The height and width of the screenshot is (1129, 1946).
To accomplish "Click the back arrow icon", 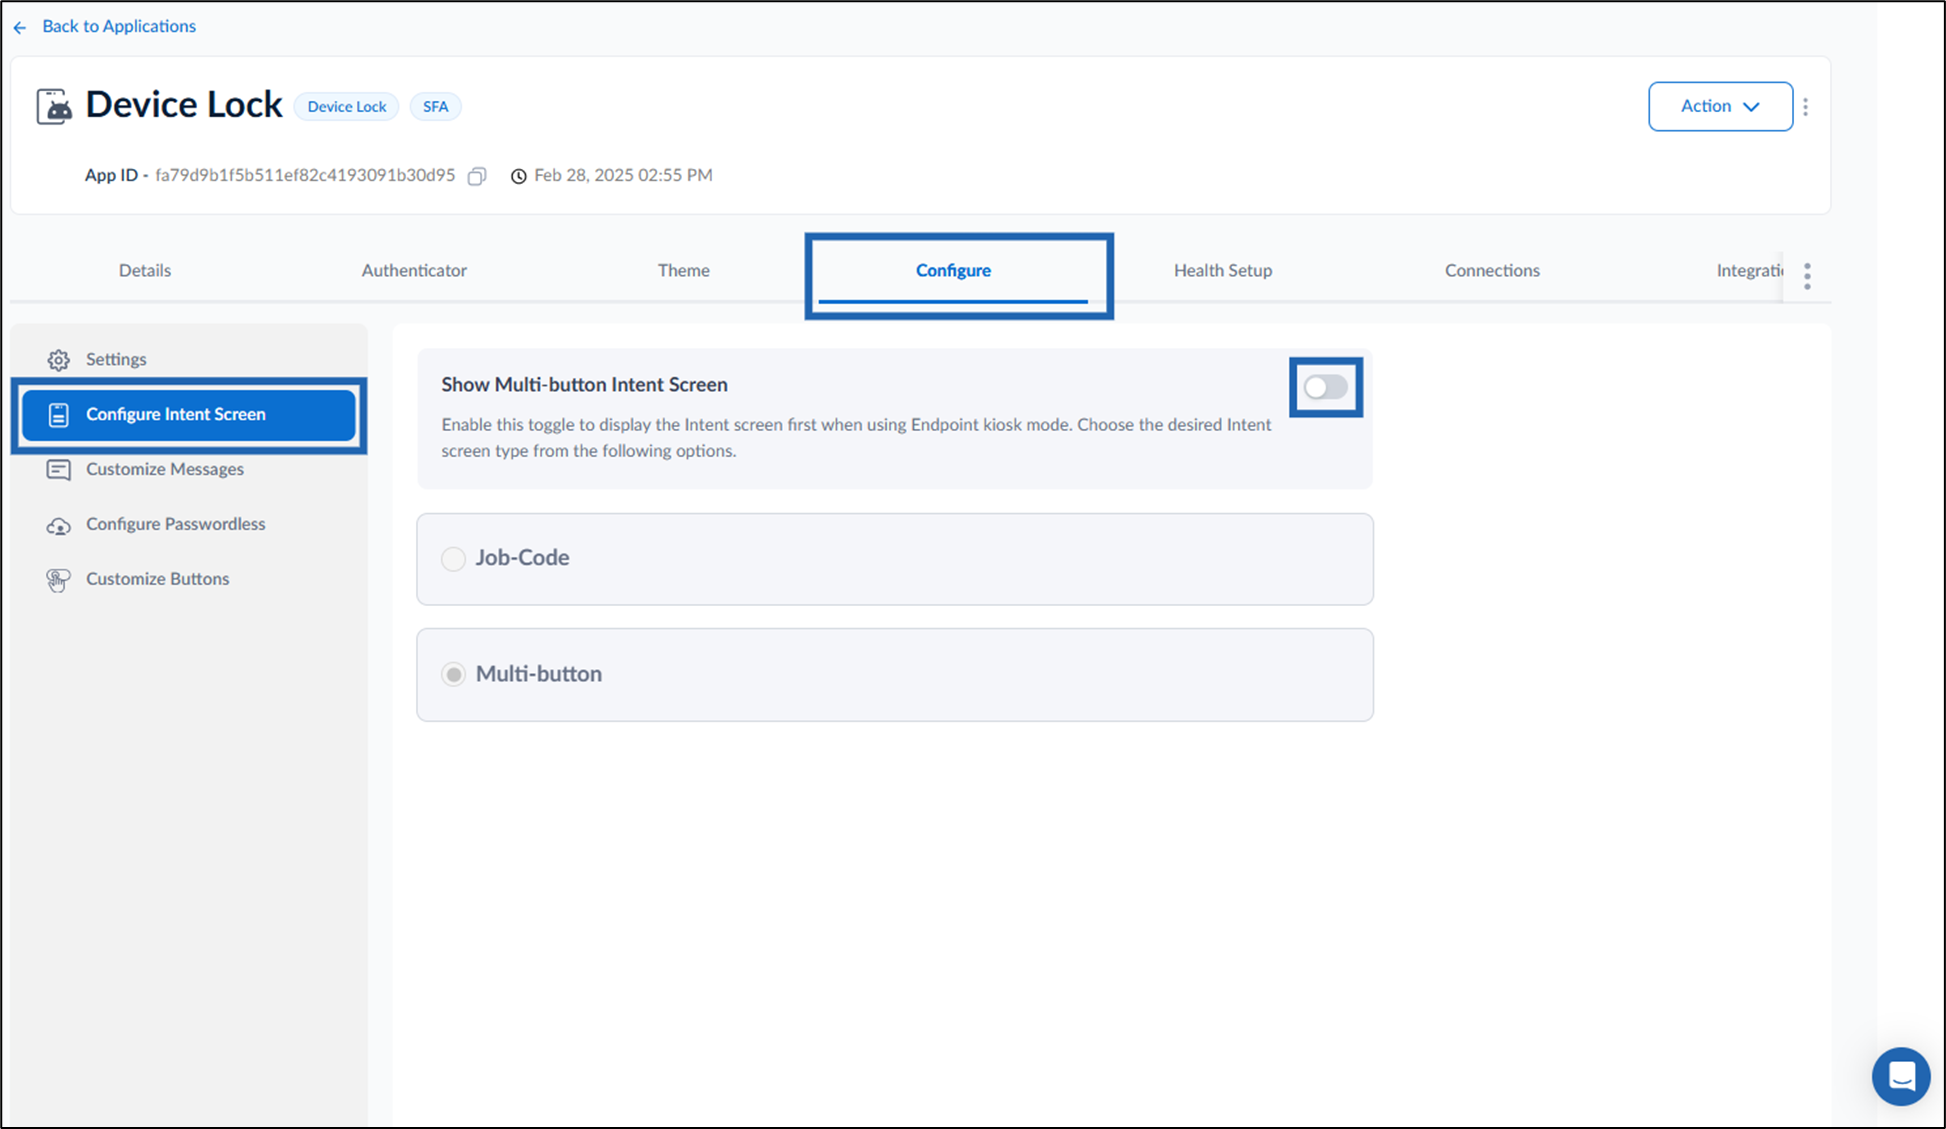I will 20,27.
